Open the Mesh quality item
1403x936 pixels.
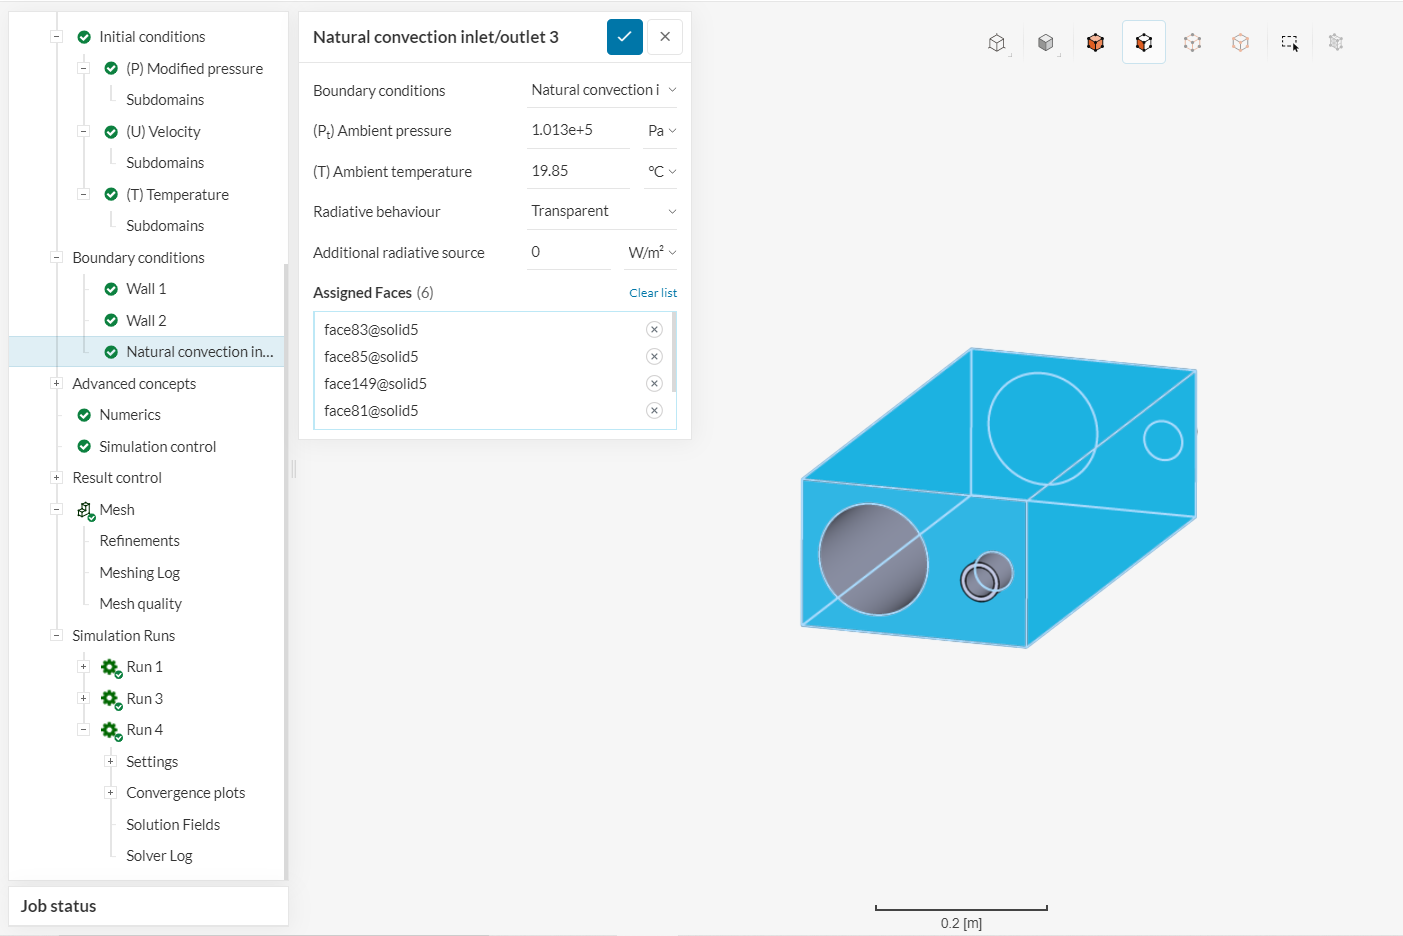point(141,604)
